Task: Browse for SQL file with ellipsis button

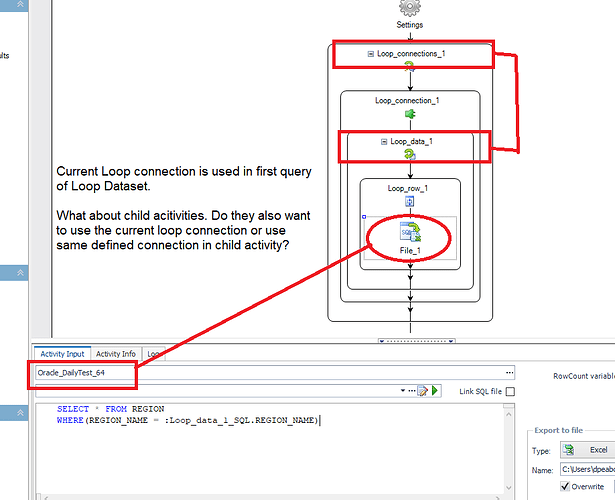Action: [x=411, y=391]
